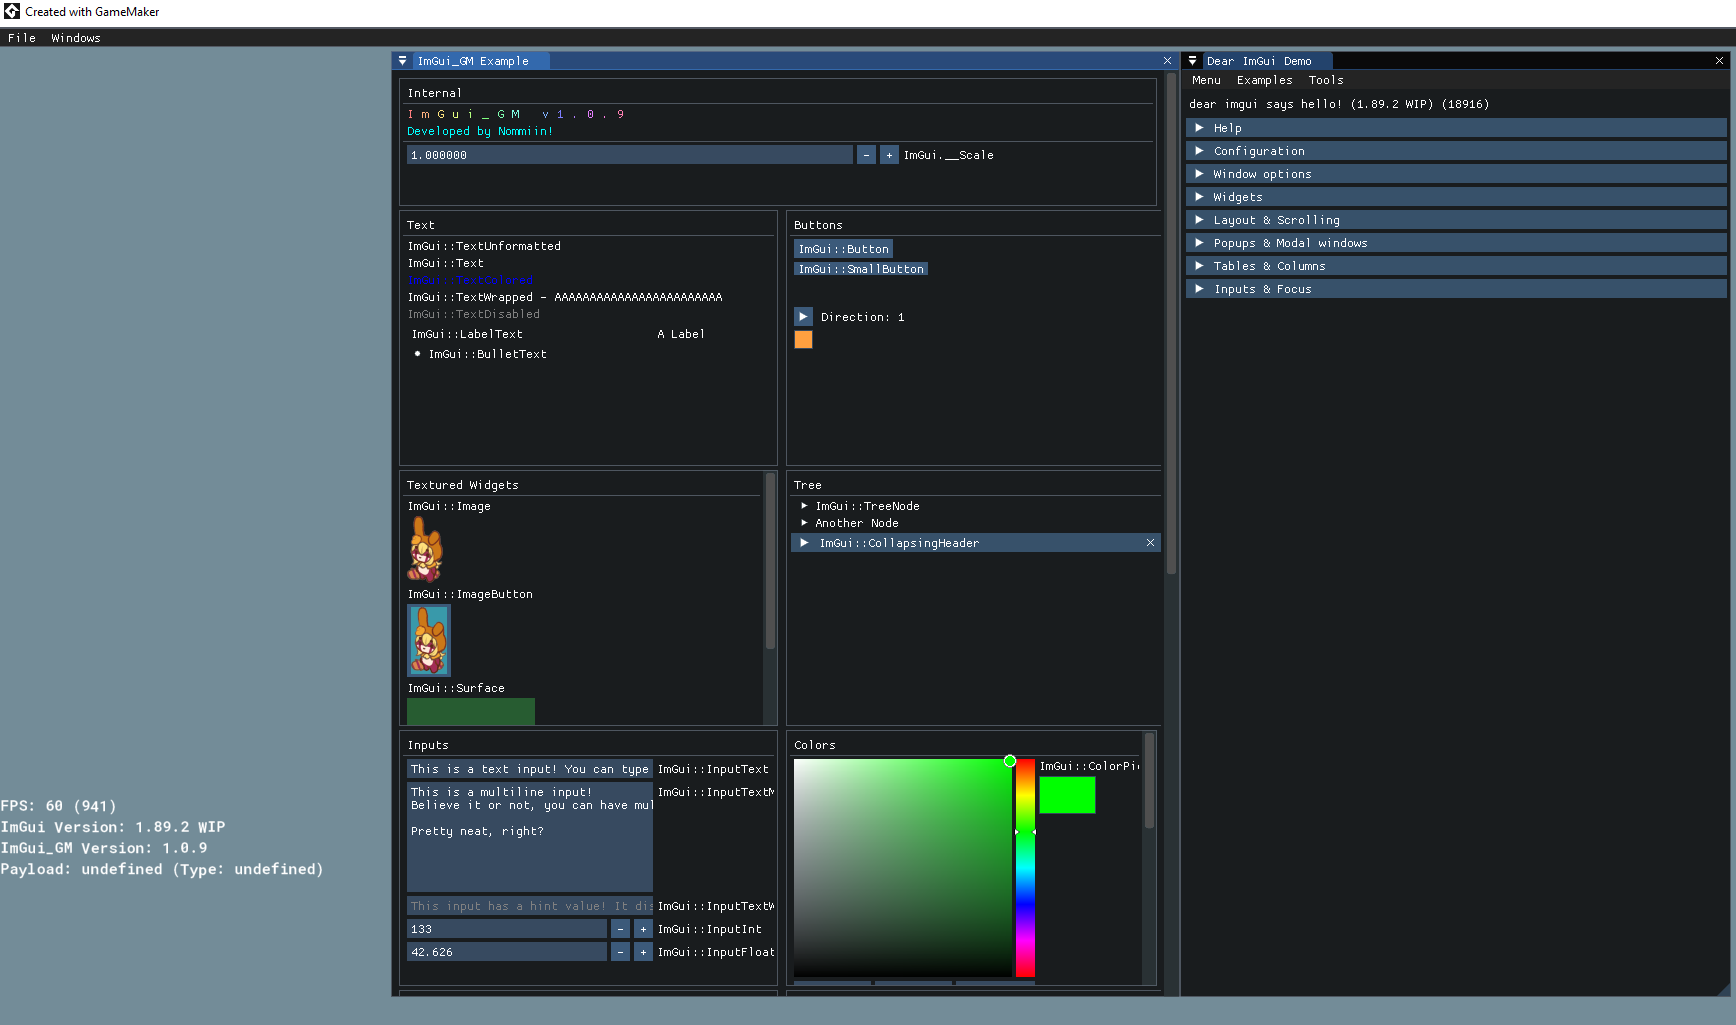Click the arrow button beside Direction
1736x1025 pixels.
[803, 317]
